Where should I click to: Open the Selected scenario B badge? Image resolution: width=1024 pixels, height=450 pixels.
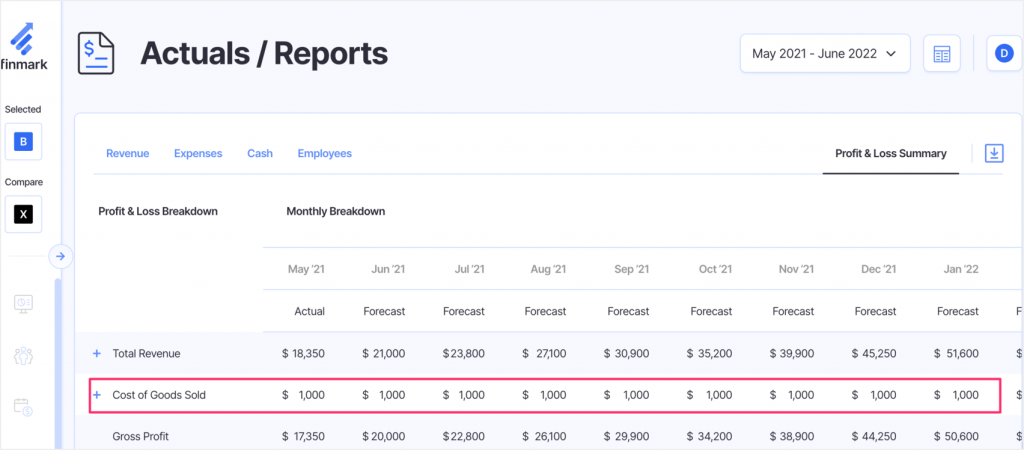pos(24,142)
